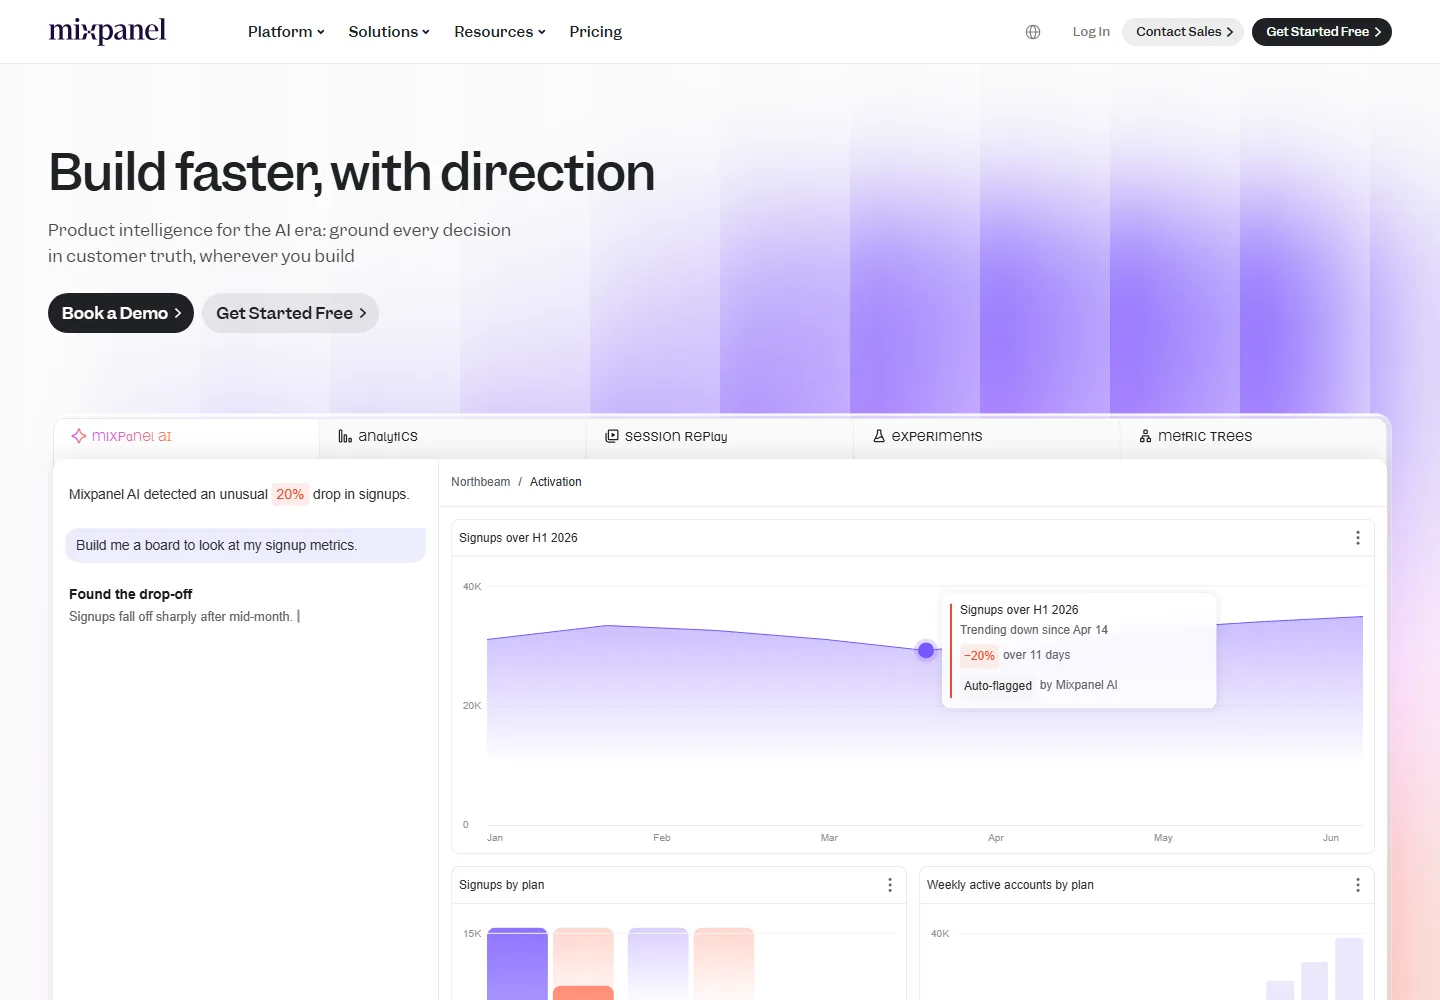Click the −20% badge in the chart tooltip
This screenshot has width=1440, height=1000.
pos(979,656)
